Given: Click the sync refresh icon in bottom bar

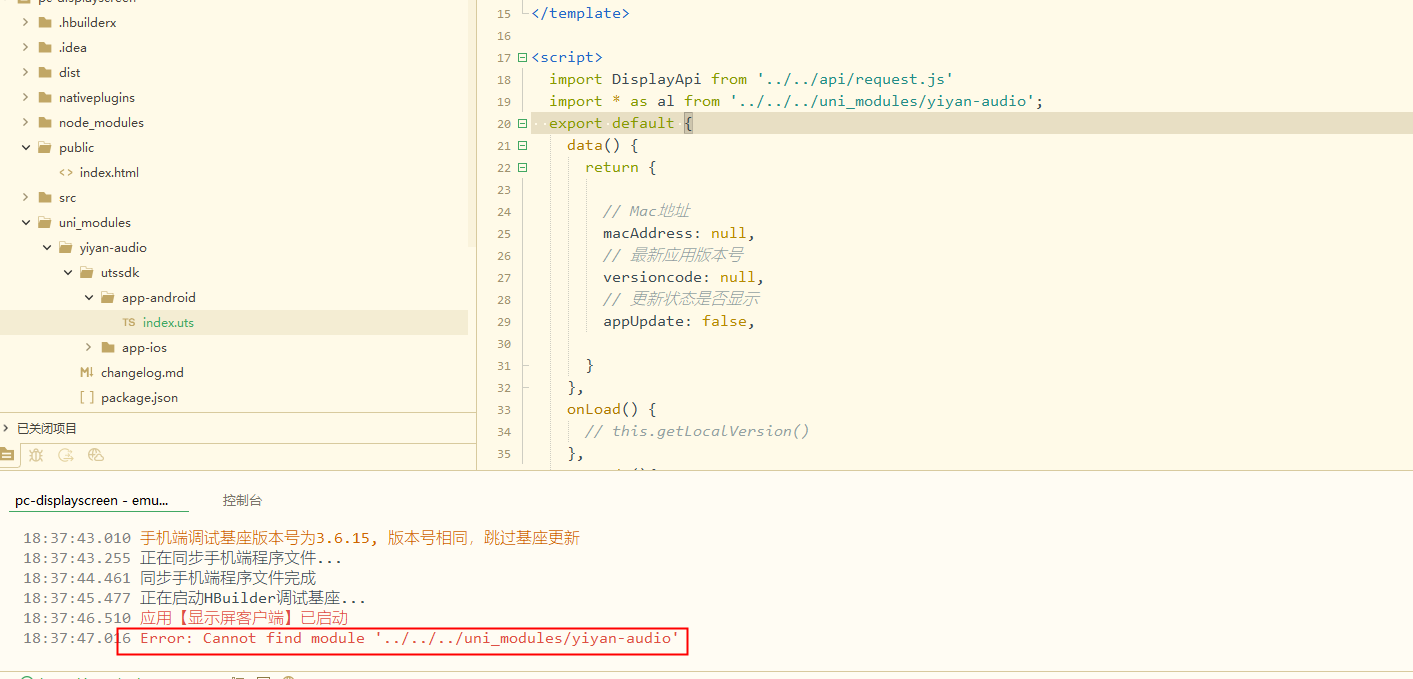Looking at the screenshot, I should [x=66, y=455].
